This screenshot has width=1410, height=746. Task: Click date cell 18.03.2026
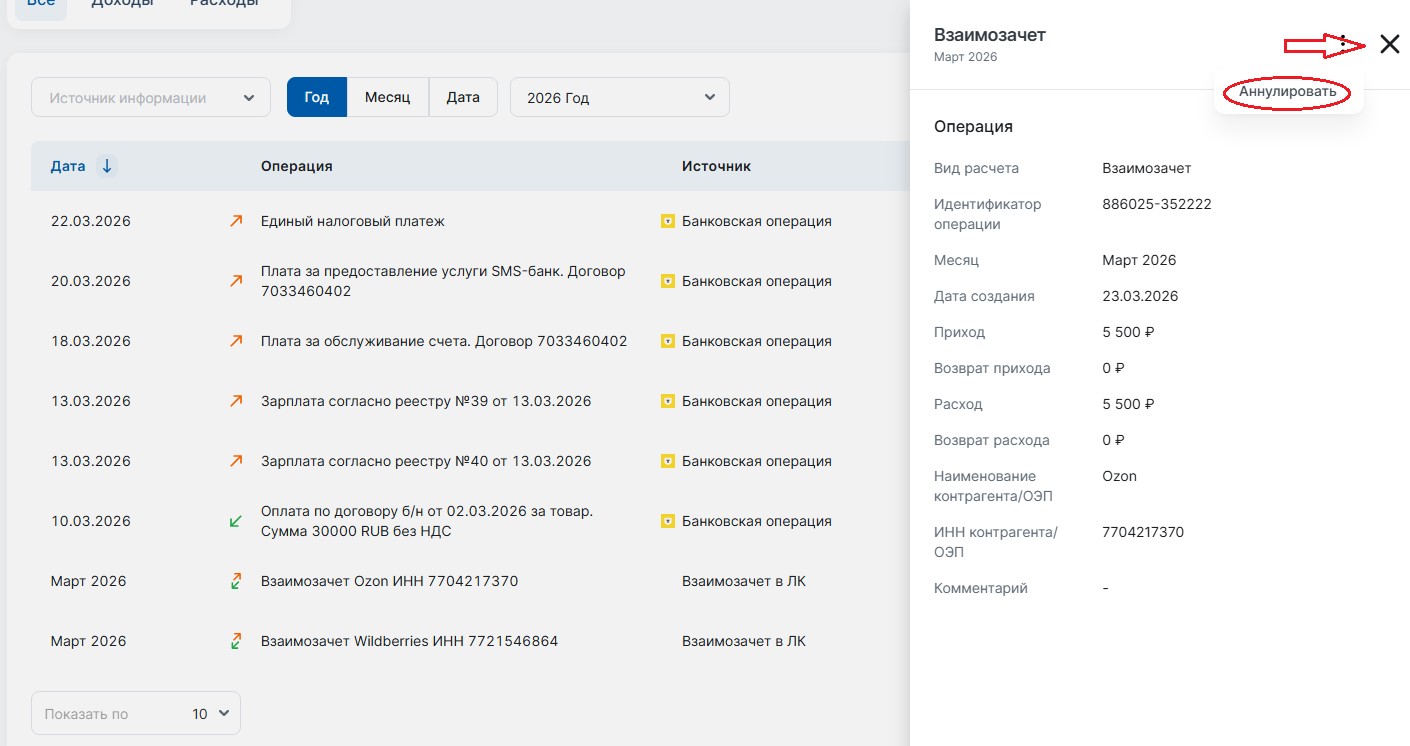click(91, 341)
